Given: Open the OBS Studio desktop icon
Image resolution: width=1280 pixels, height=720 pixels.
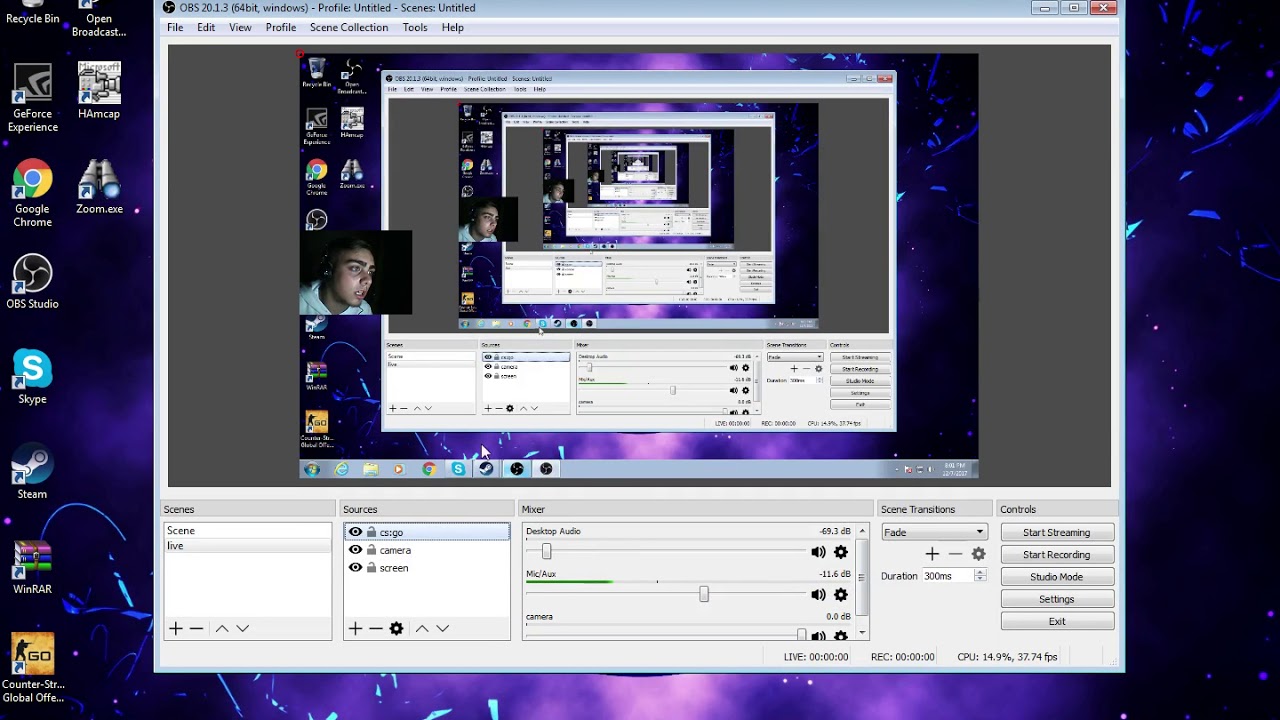Looking at the screenshot, I should point(32,282).
